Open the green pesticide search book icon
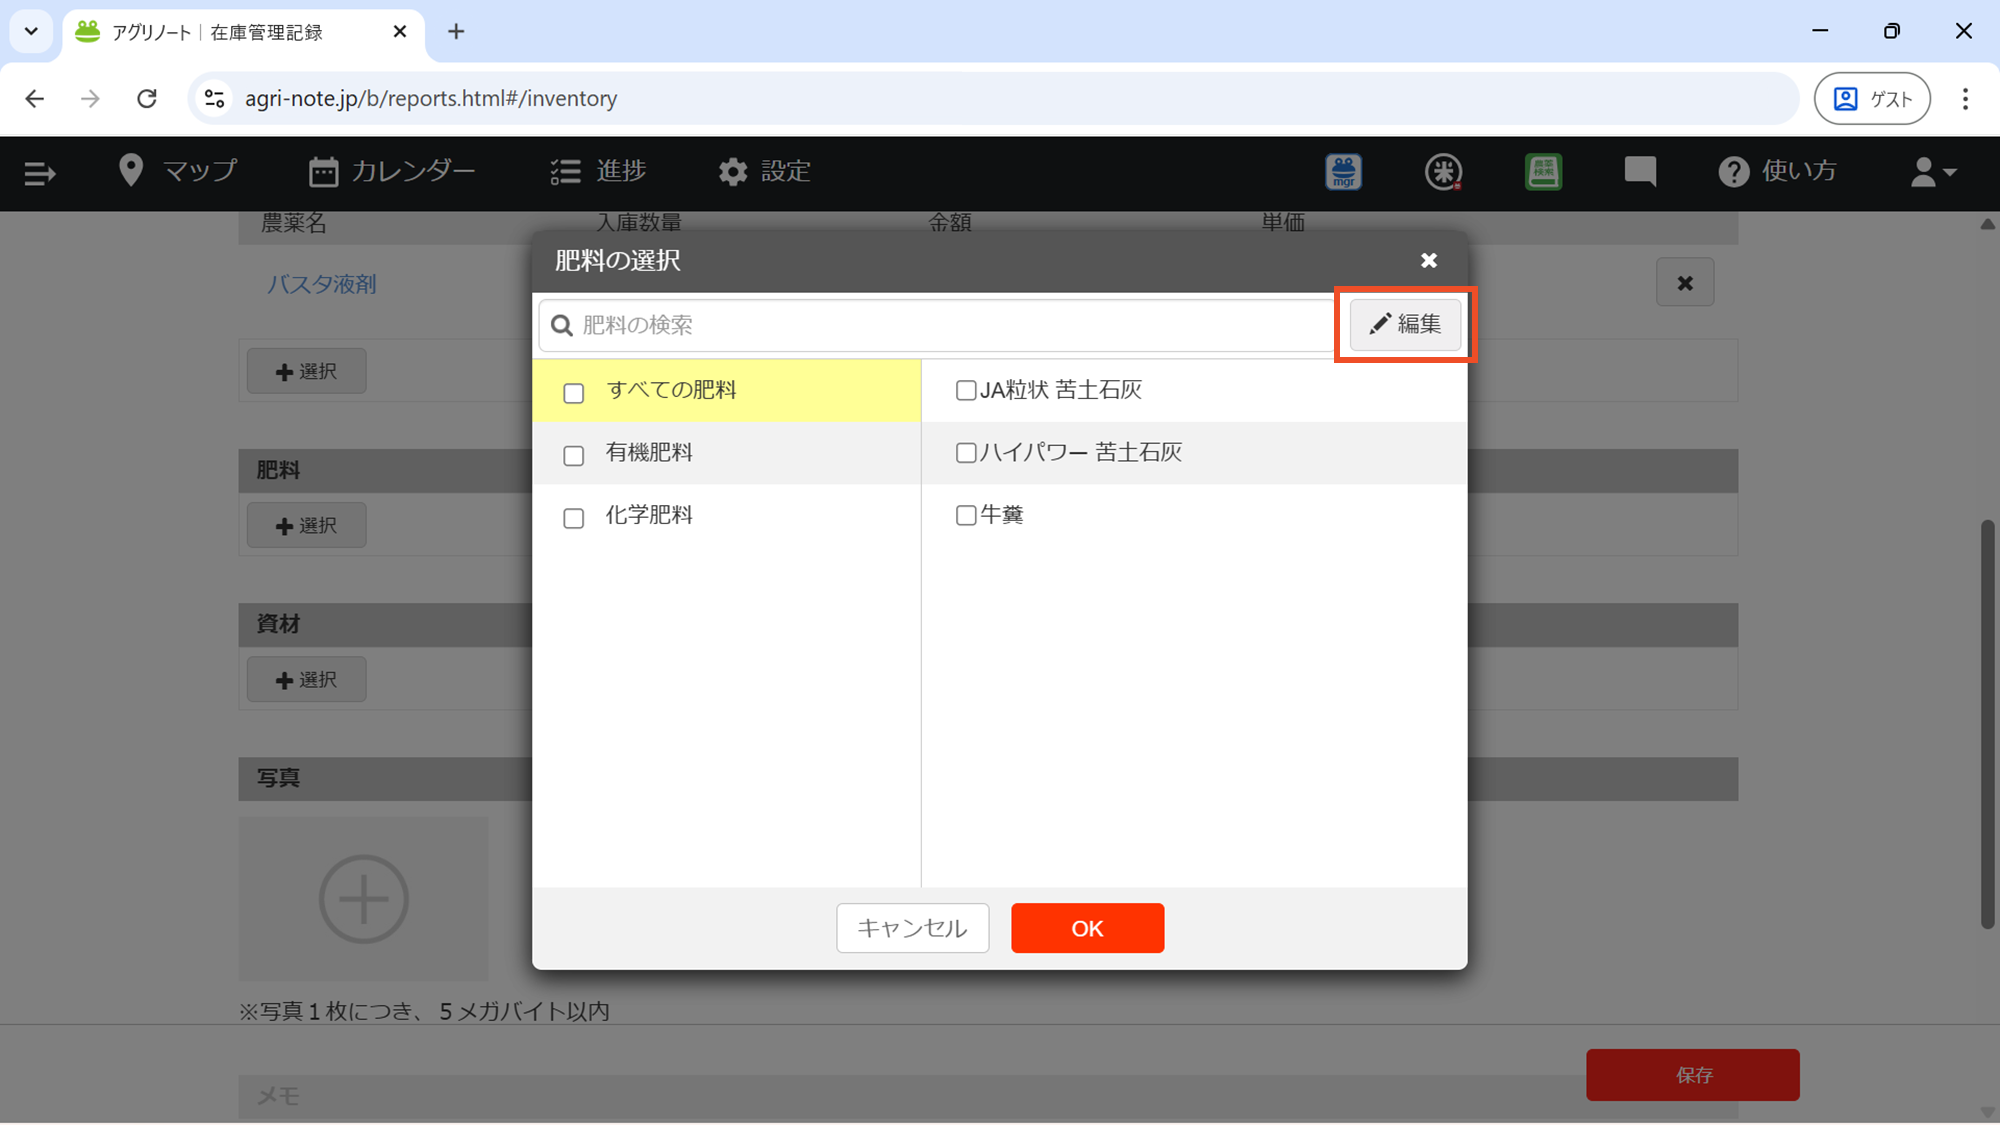Viewport: 2000px width, 1125px height. [x=1543, y=172]
